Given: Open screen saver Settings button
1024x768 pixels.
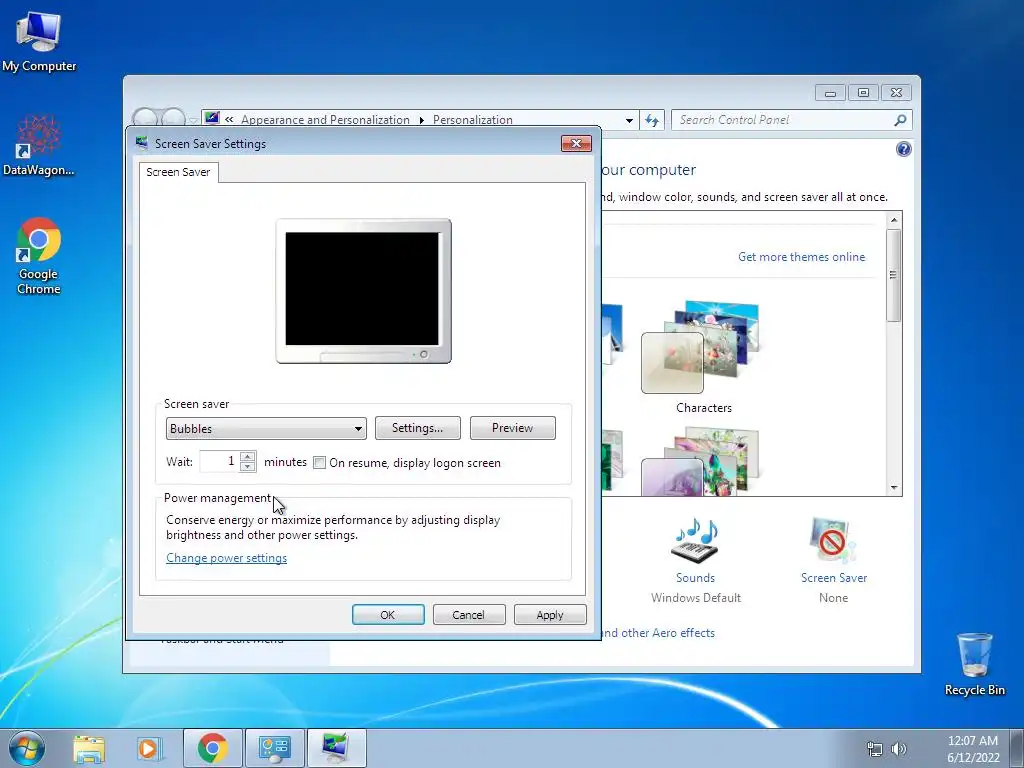Looking at the screenshot, I should point(417,428).
